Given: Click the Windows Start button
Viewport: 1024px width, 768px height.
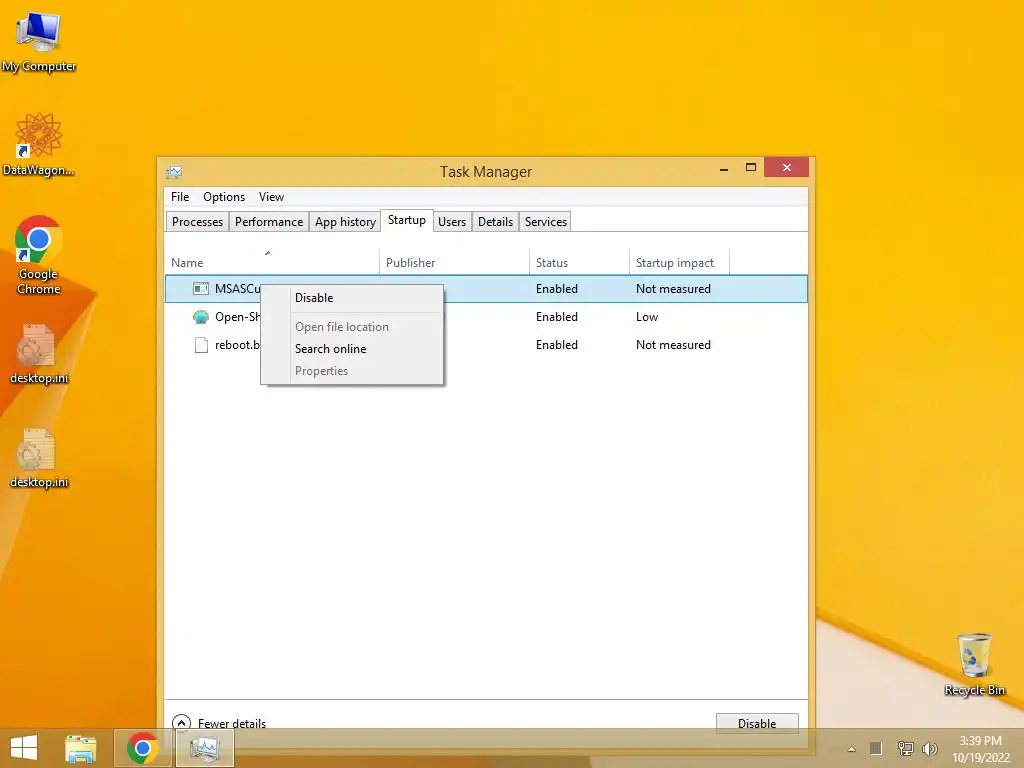Looking at the screenshot, I should point(24,748).
